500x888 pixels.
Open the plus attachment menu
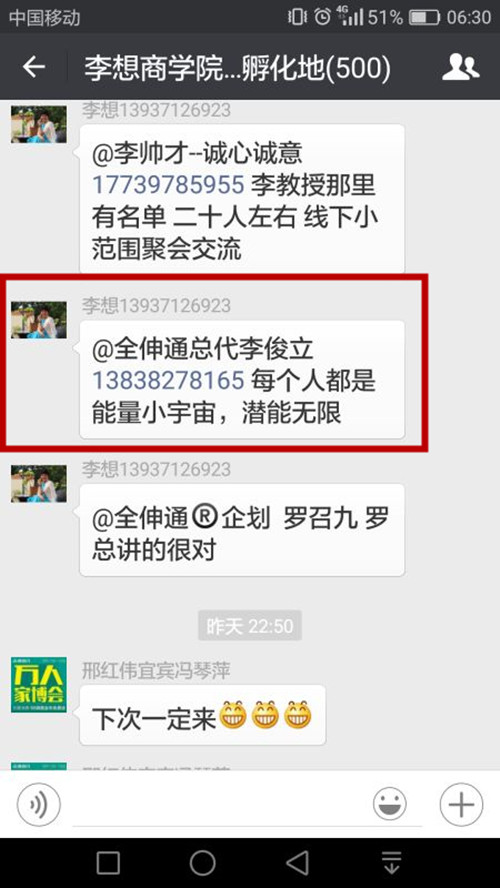pyautogui.click(x=461, y=804)
